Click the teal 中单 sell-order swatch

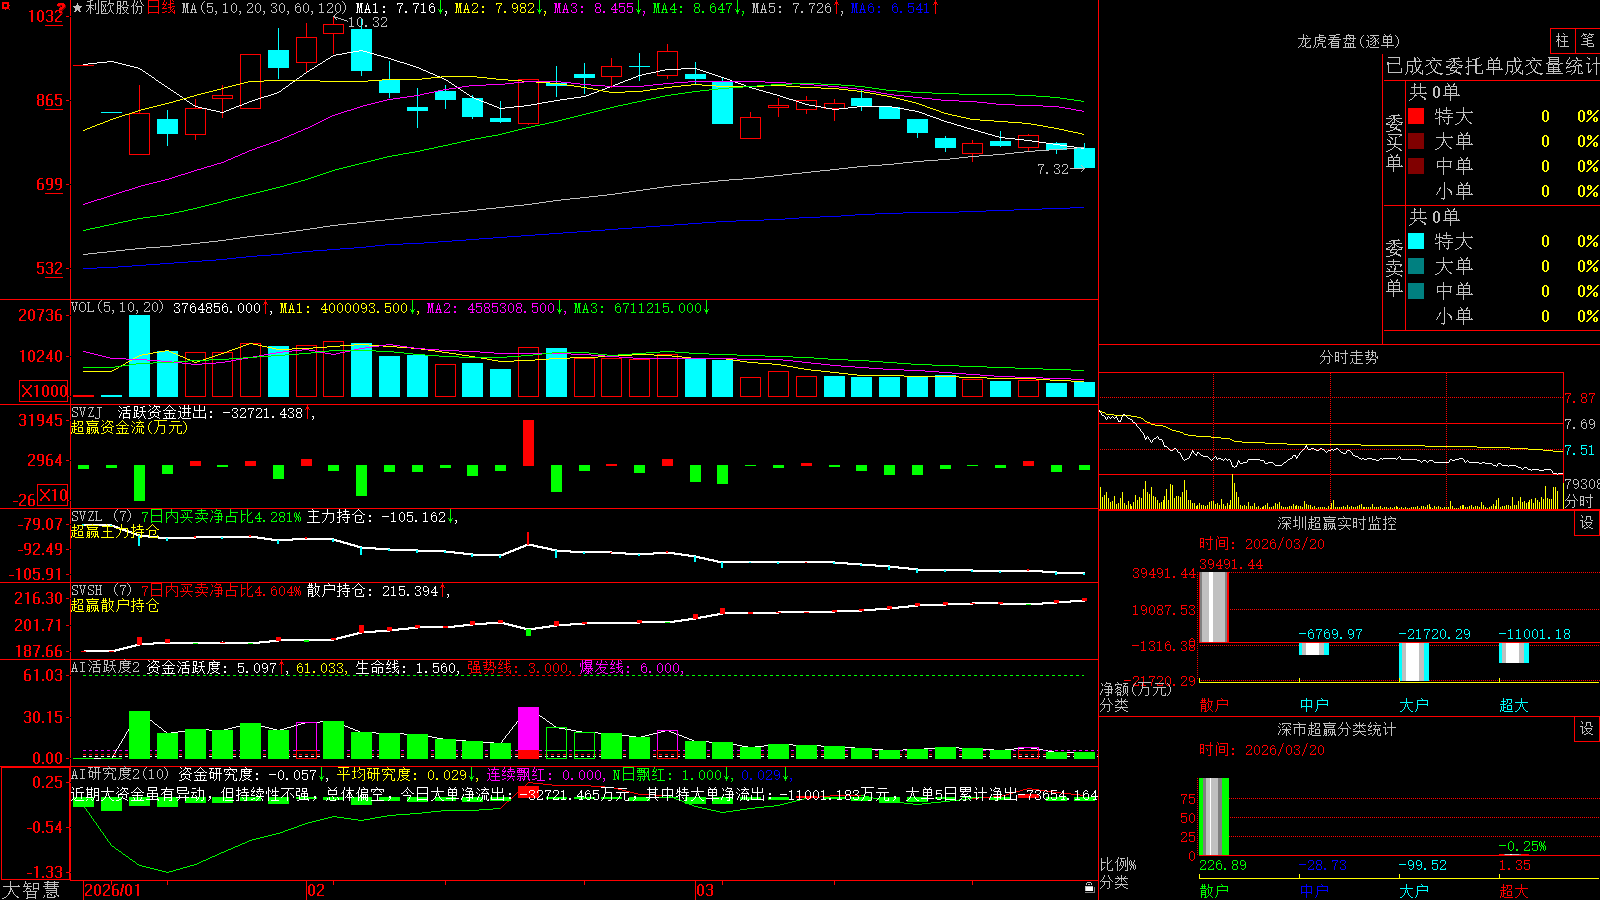point(1416,291)
